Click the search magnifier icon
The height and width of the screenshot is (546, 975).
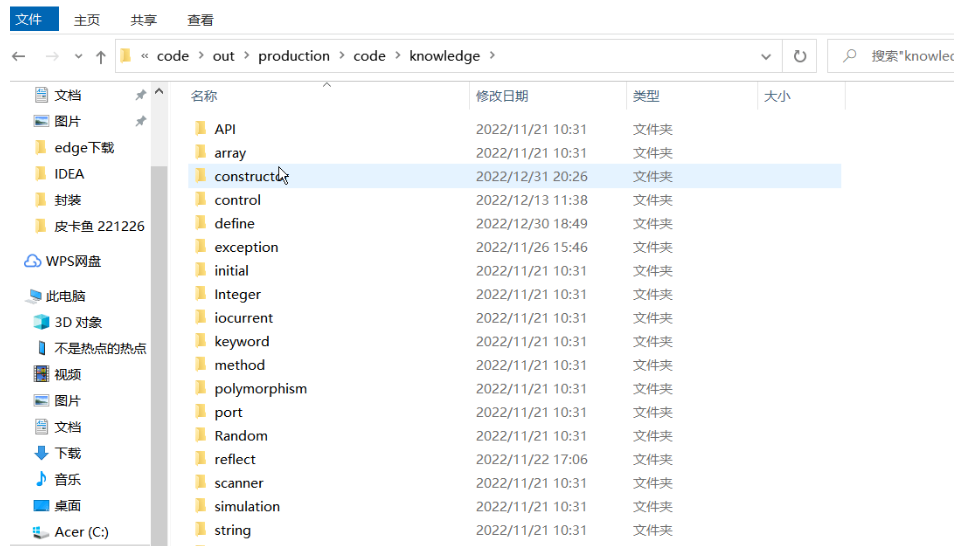[x=849, y=56]
